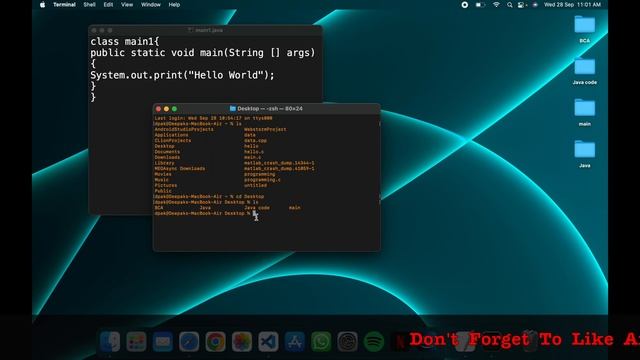
Task: Click the Desktop zsh window title
Action: point(270,109)
